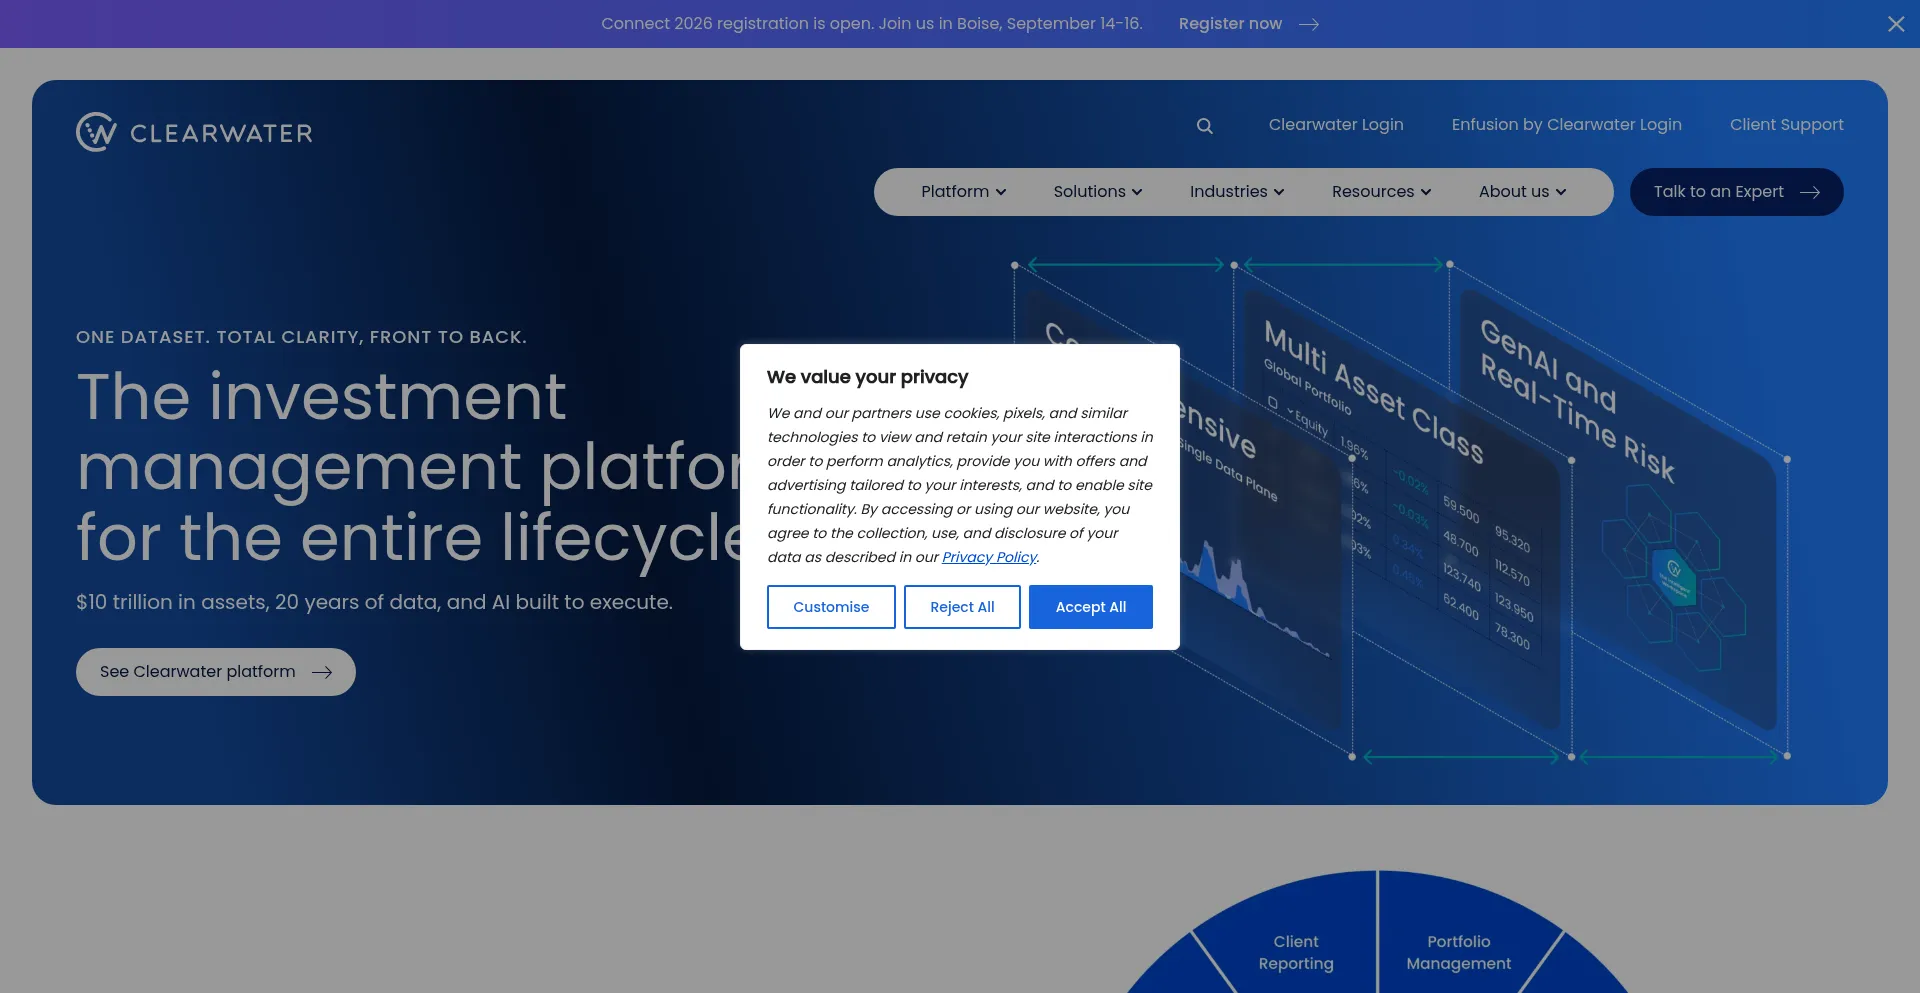
Task: Click the 'We value your privacy' heading
Action: tap(868, 377)
